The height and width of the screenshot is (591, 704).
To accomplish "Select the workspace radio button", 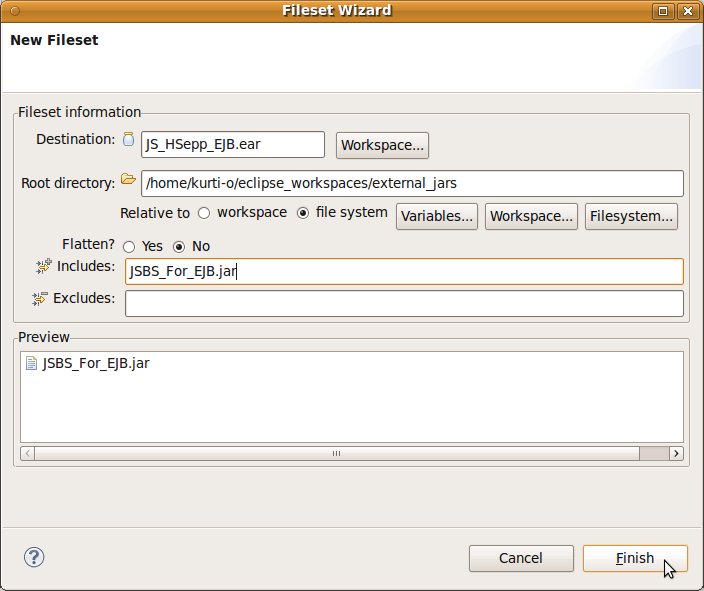I will [x=204, y=213].
